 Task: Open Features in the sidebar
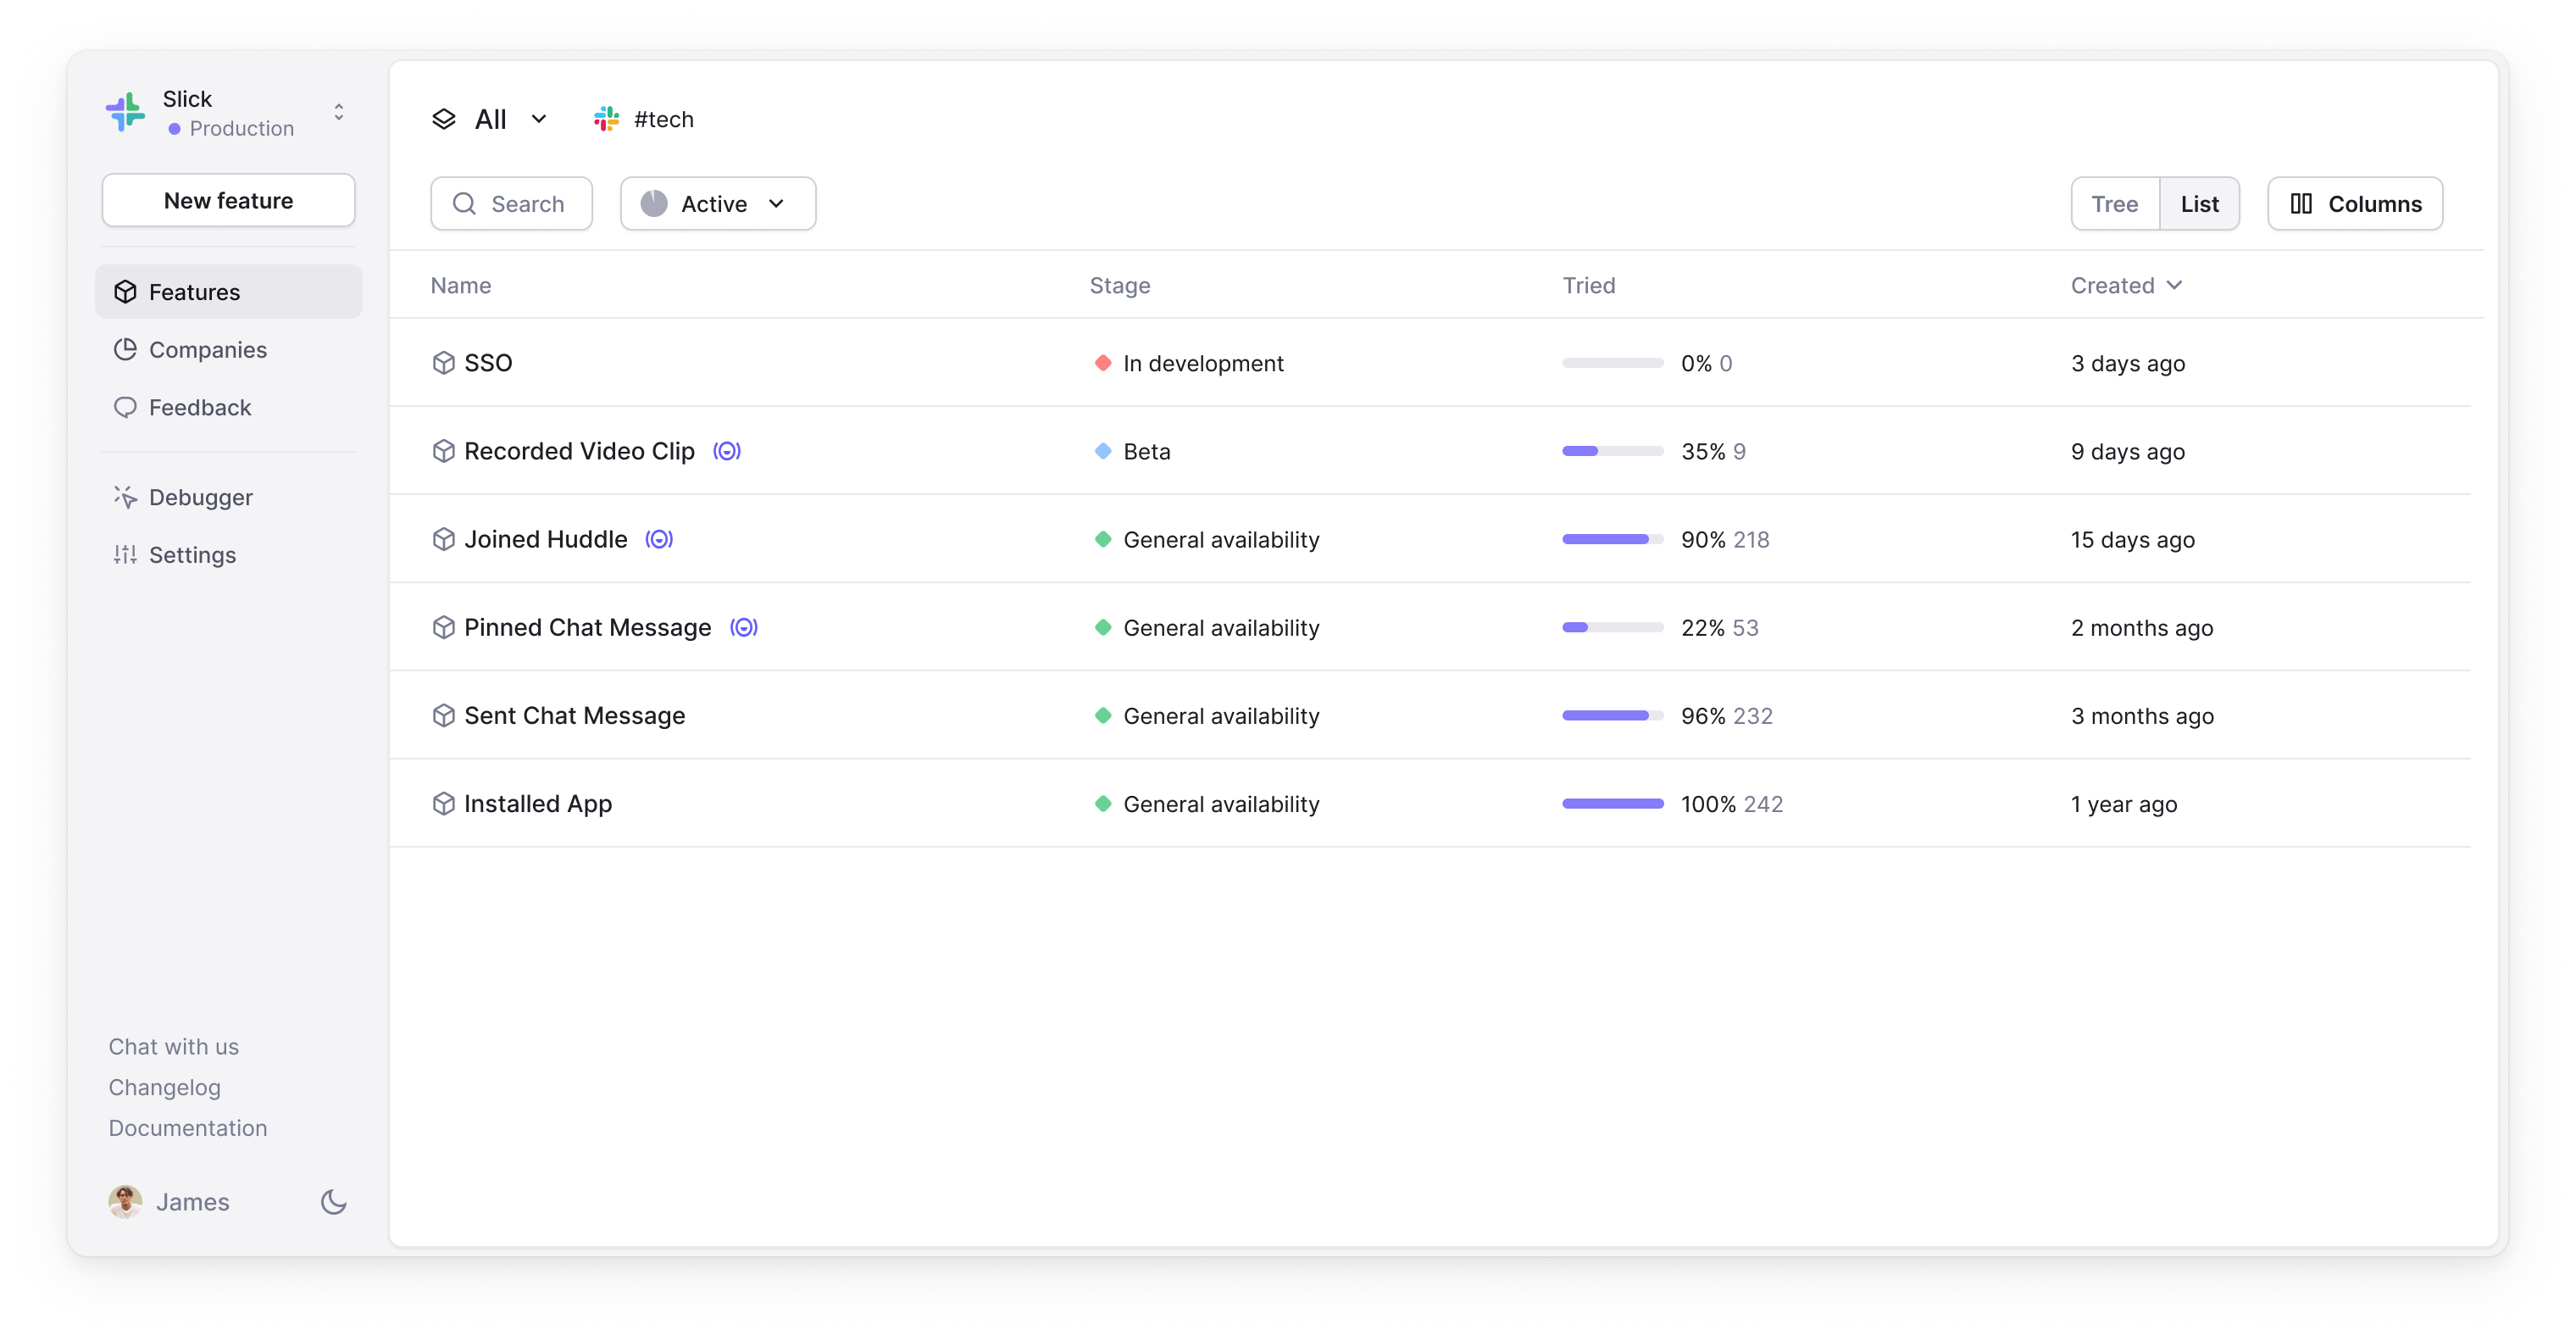click(228, 292)
